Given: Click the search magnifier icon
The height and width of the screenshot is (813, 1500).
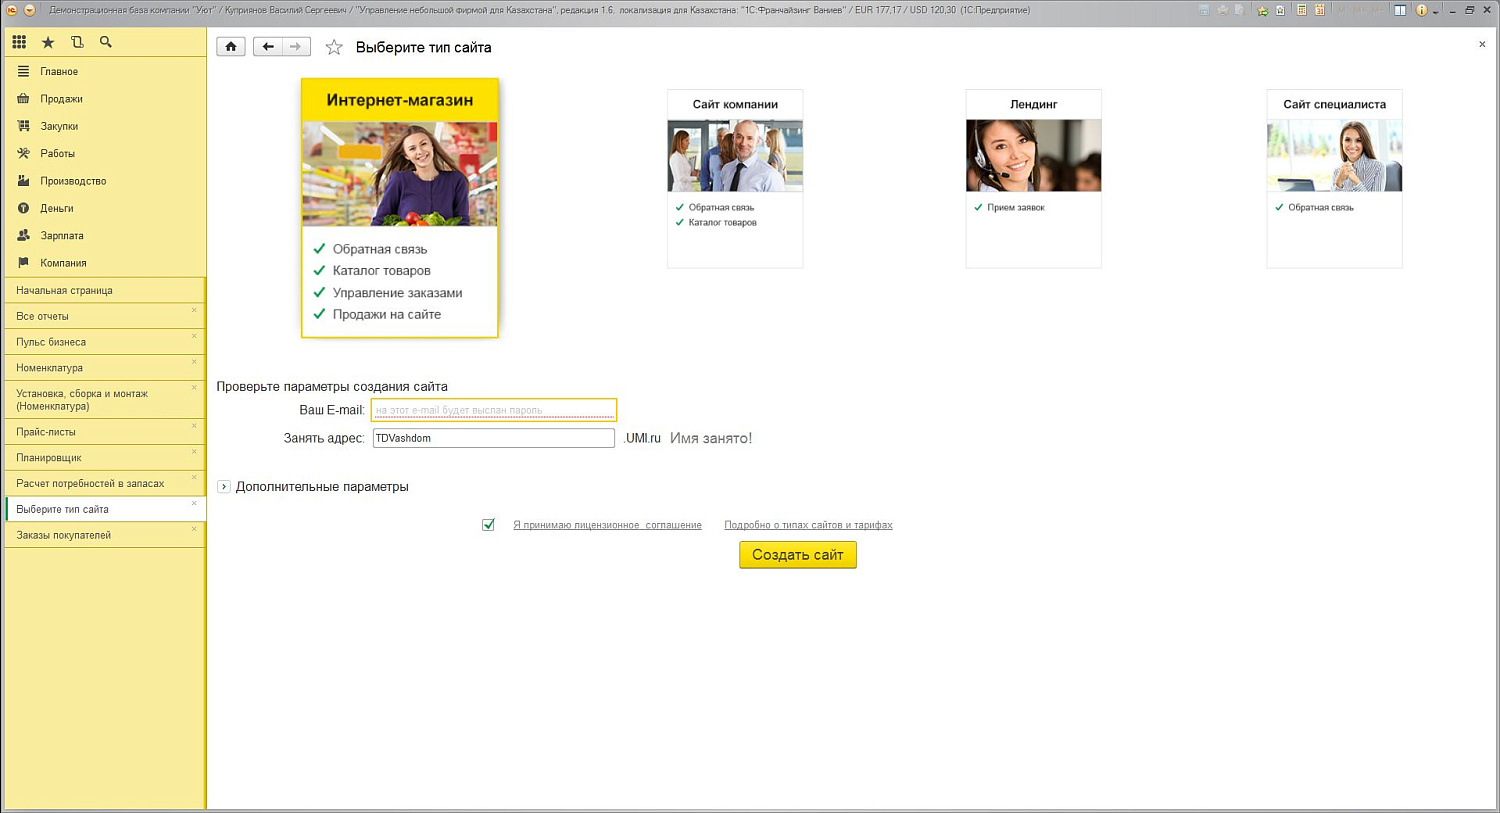Looking at the screenshot, I should 106,42.
